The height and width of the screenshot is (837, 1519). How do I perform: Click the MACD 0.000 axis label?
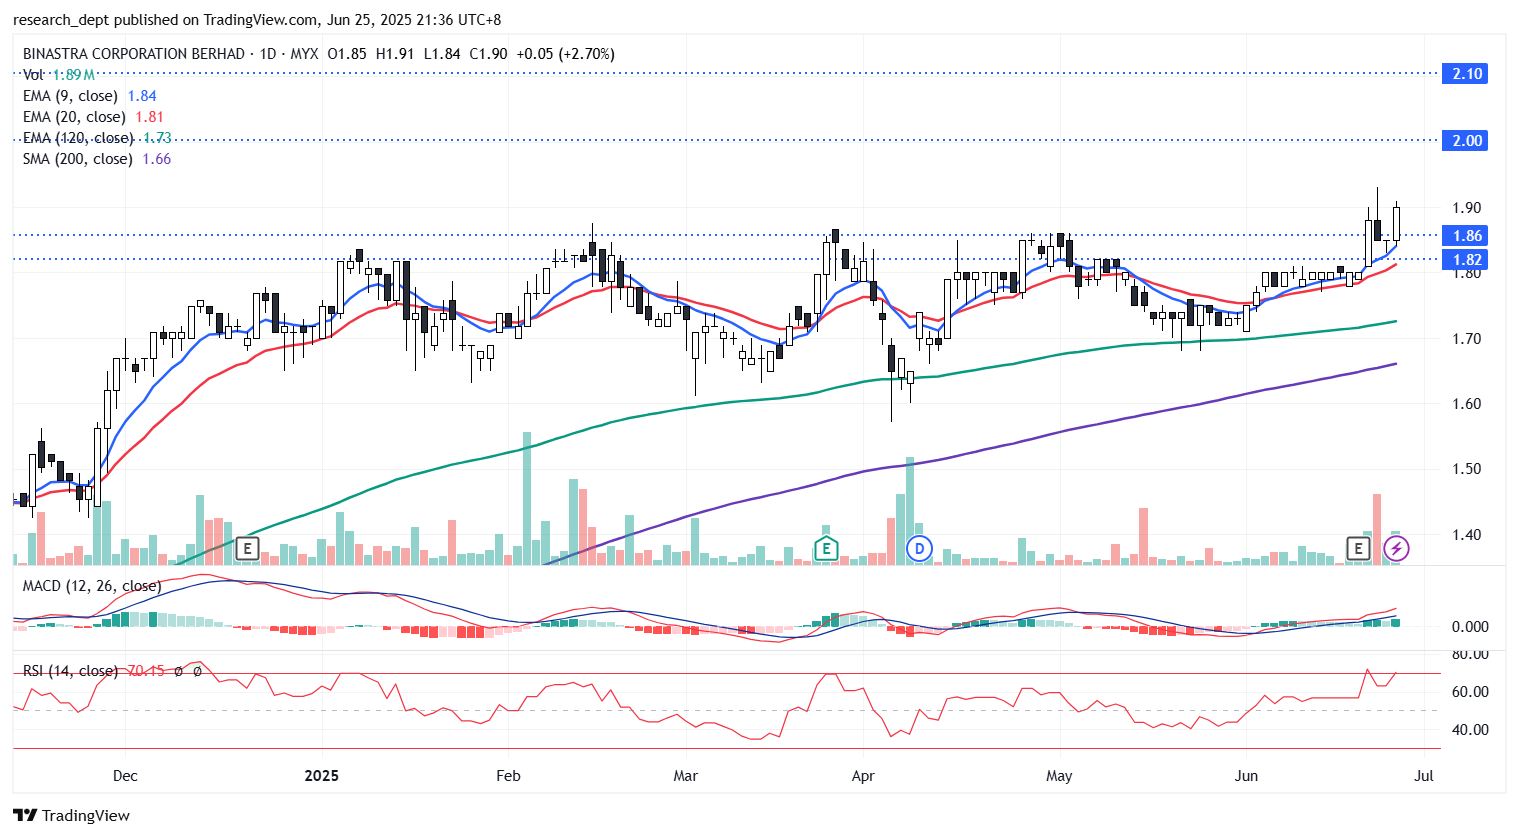coord(1469,627)
